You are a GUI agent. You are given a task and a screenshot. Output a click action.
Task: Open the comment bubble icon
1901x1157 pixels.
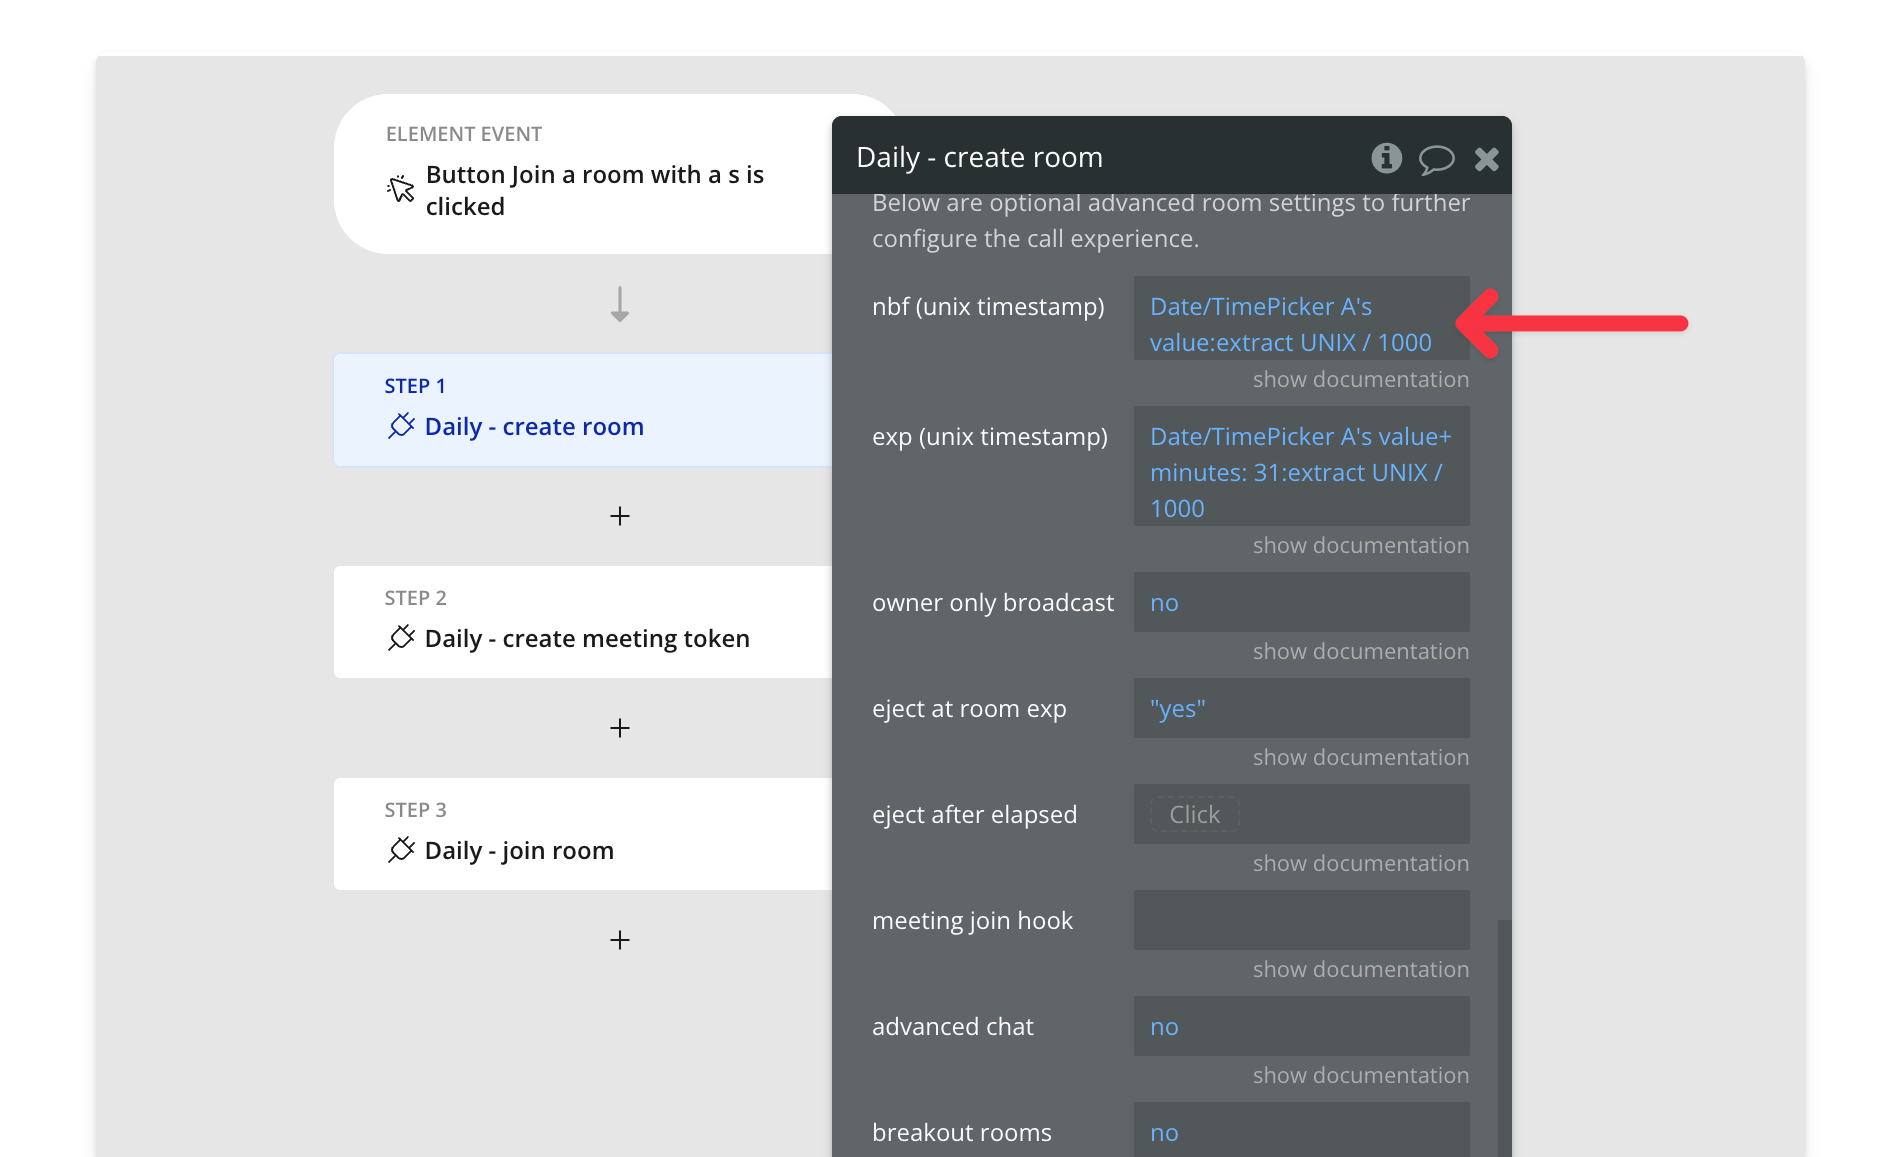point(1436,159)
